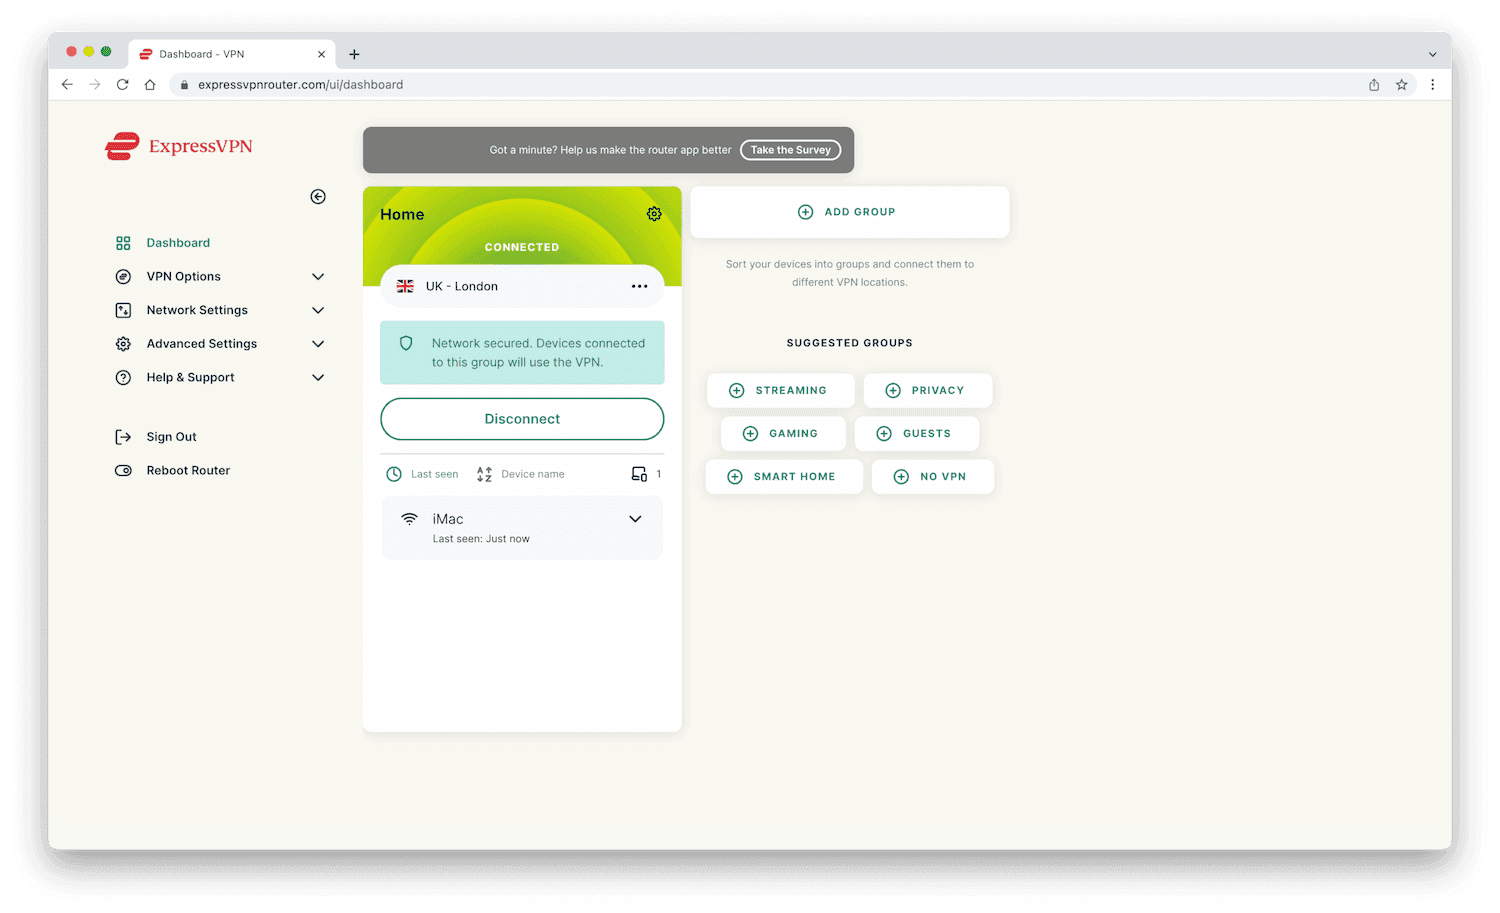The image size is (1500, 913).
Task: Click the Disconnect button
Action: point(522,419)
